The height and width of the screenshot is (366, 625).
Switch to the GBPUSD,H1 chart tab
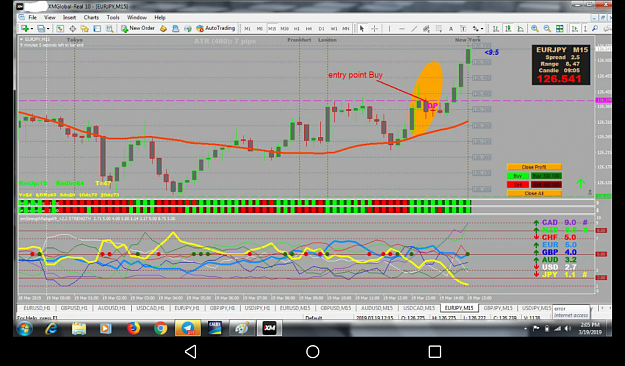74,308
